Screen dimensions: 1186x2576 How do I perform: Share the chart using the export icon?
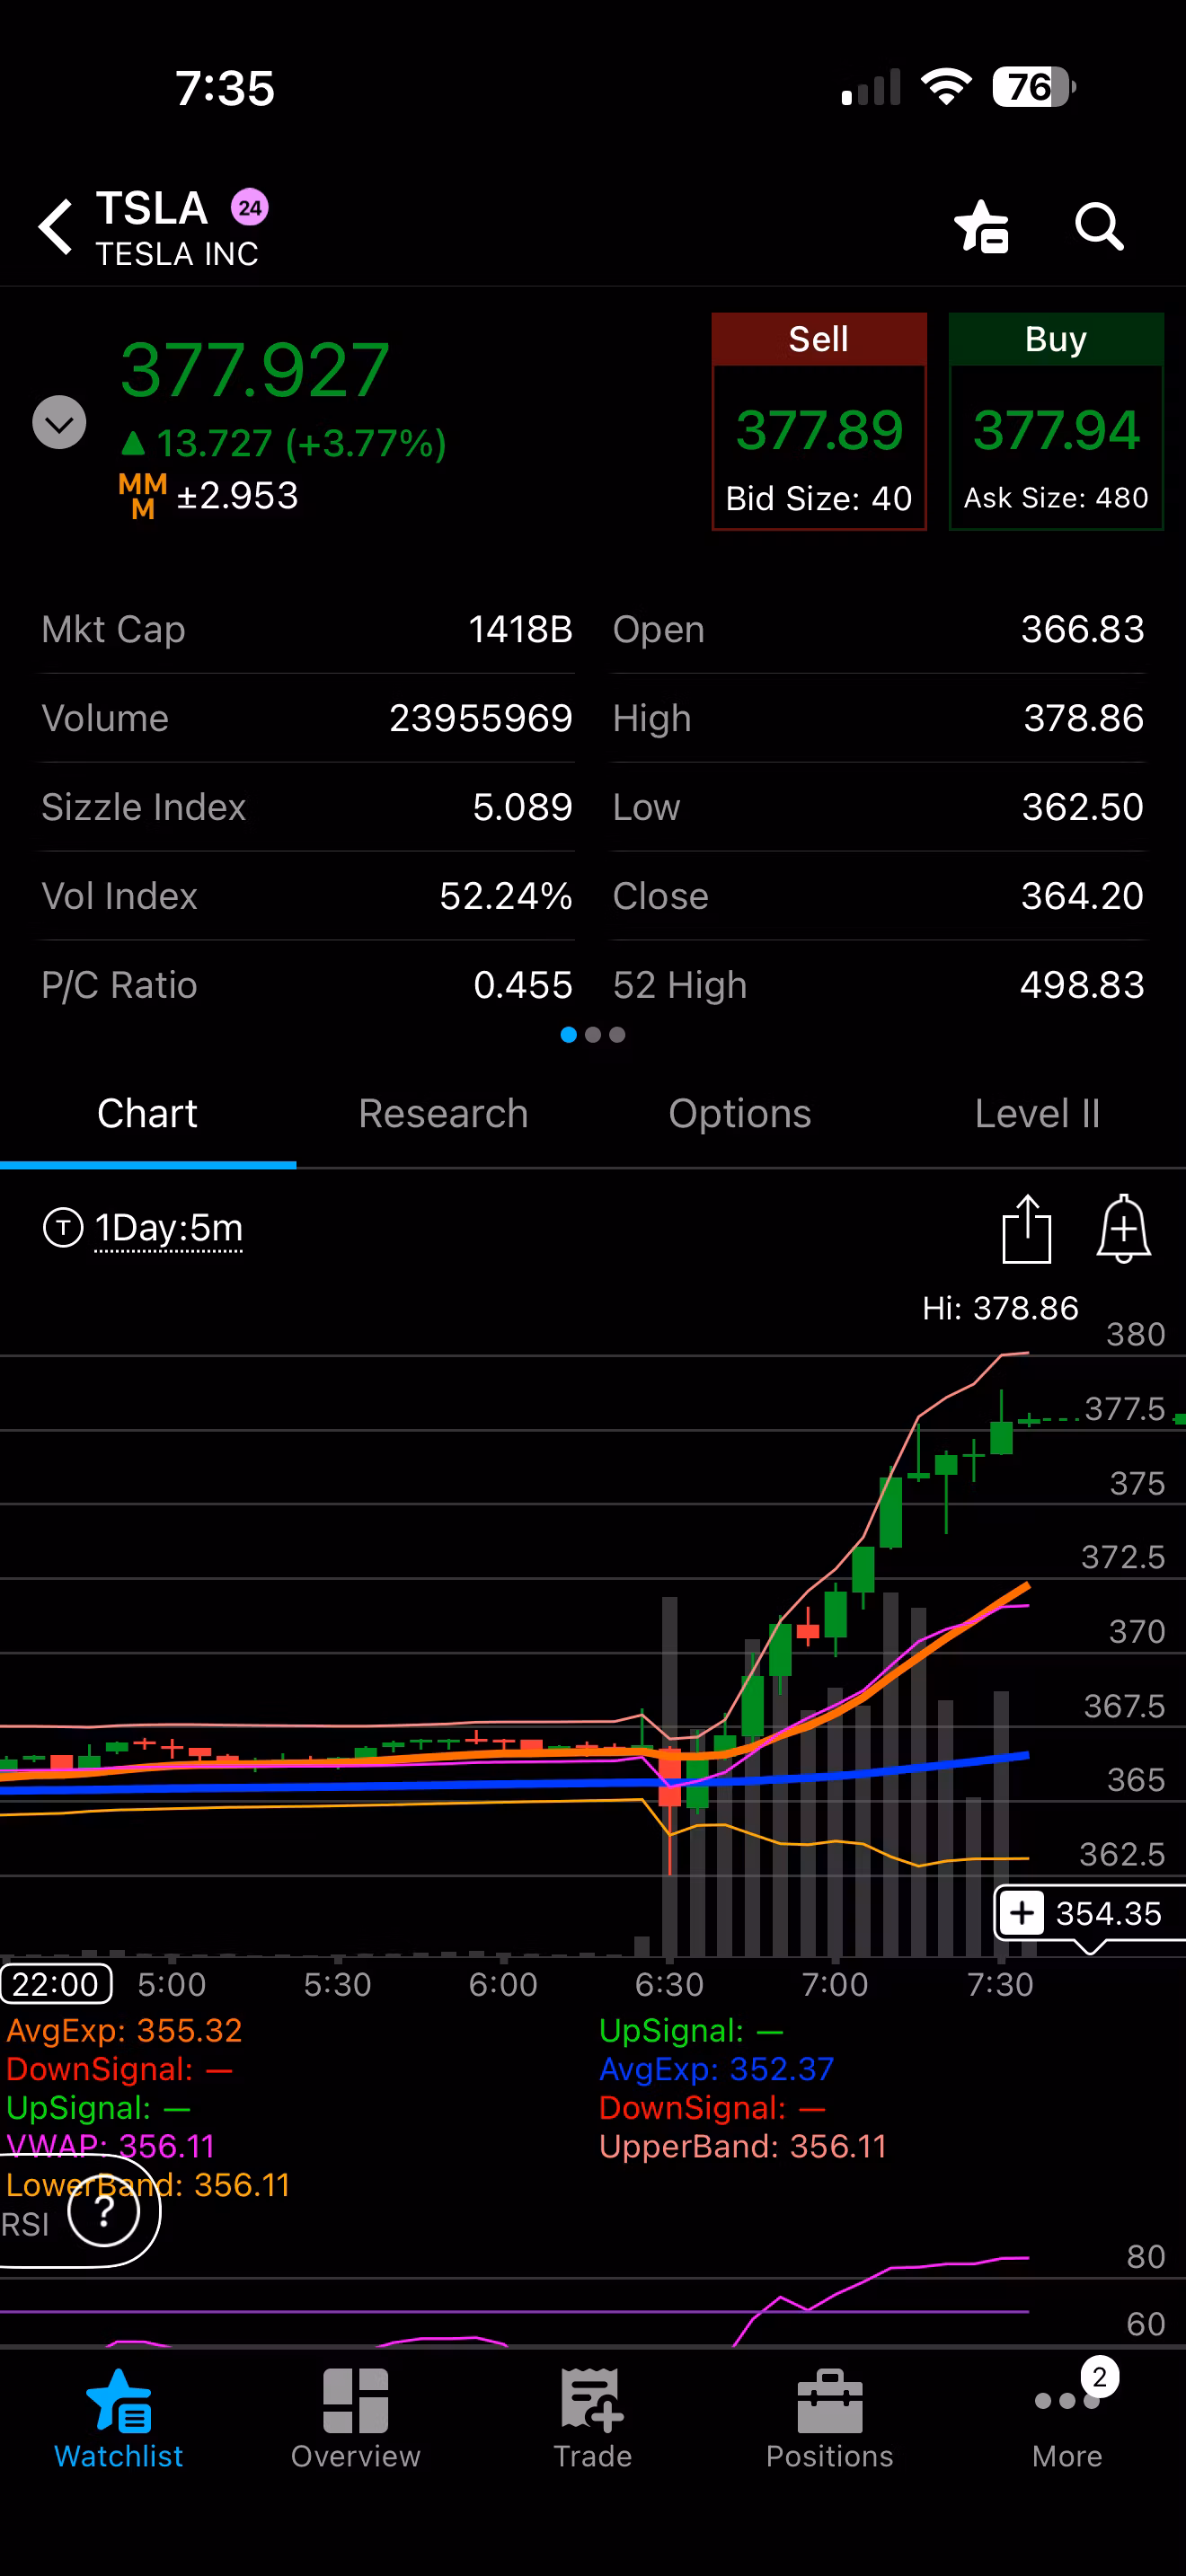click(1026, 1228)
